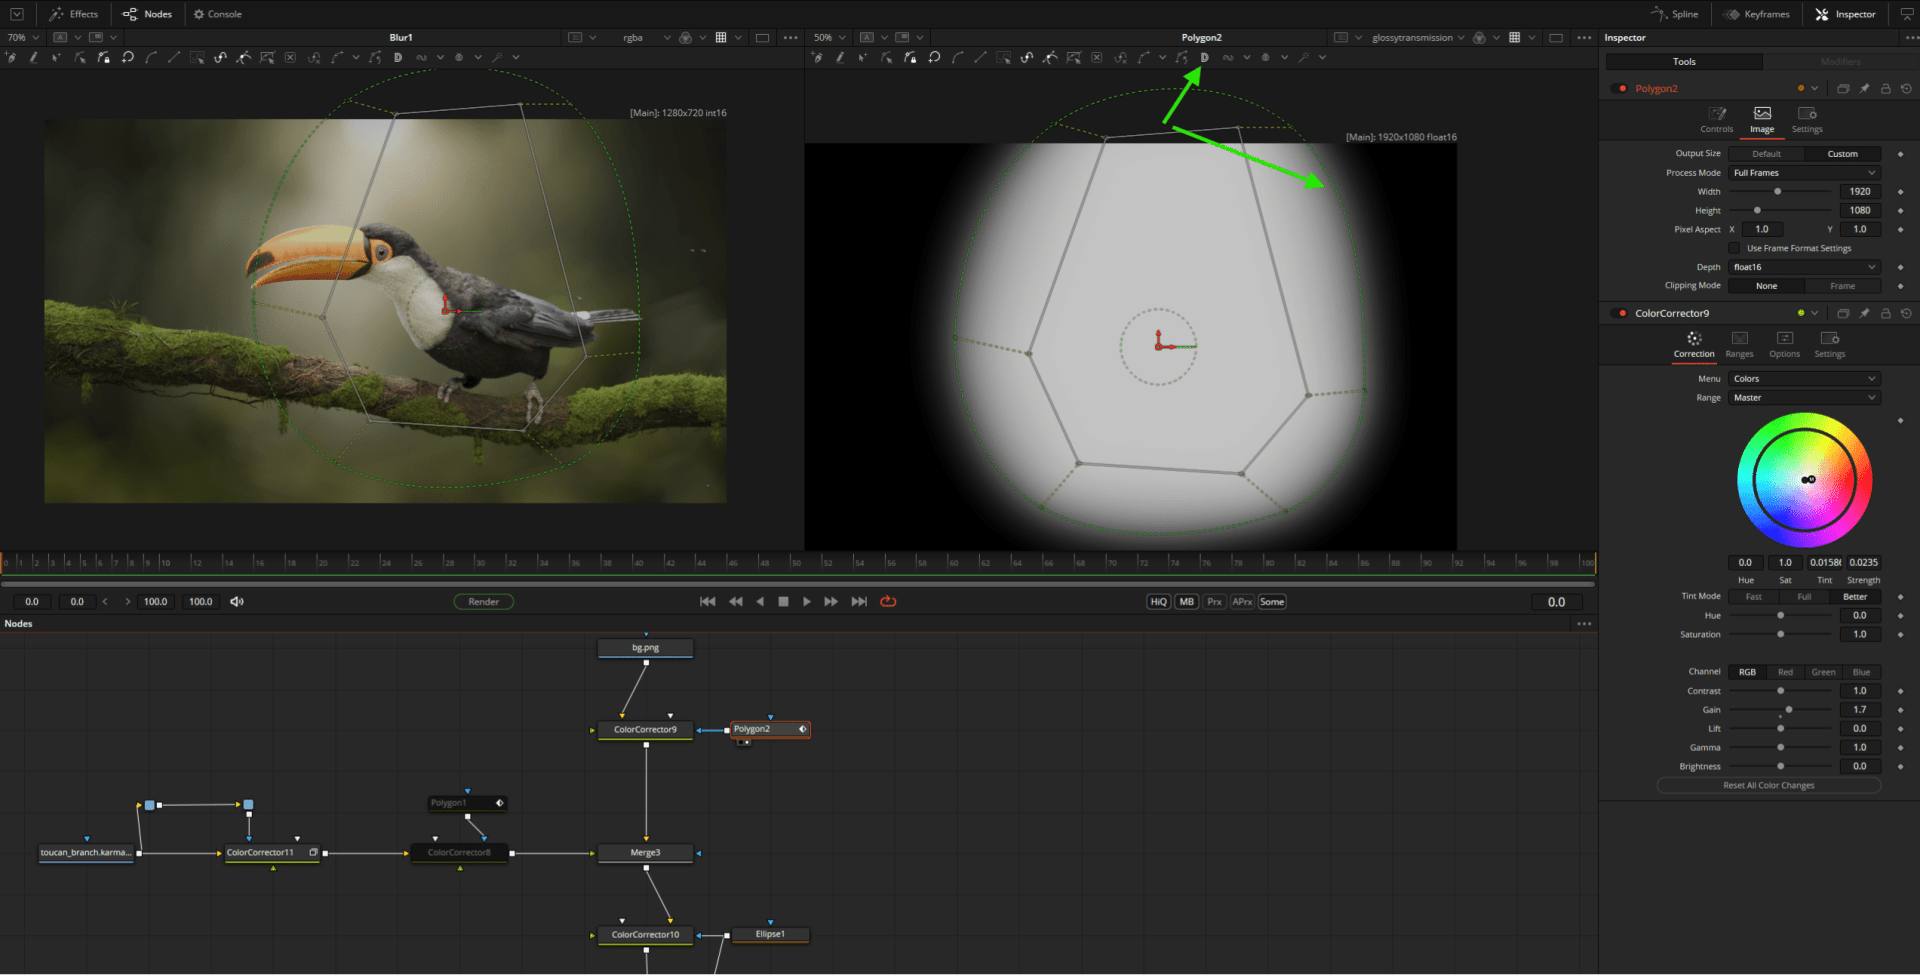Screen dimensions: 1920x975
Task: Open the Correction tab icon under ColorCorrector9
Action: (1694, 340)
